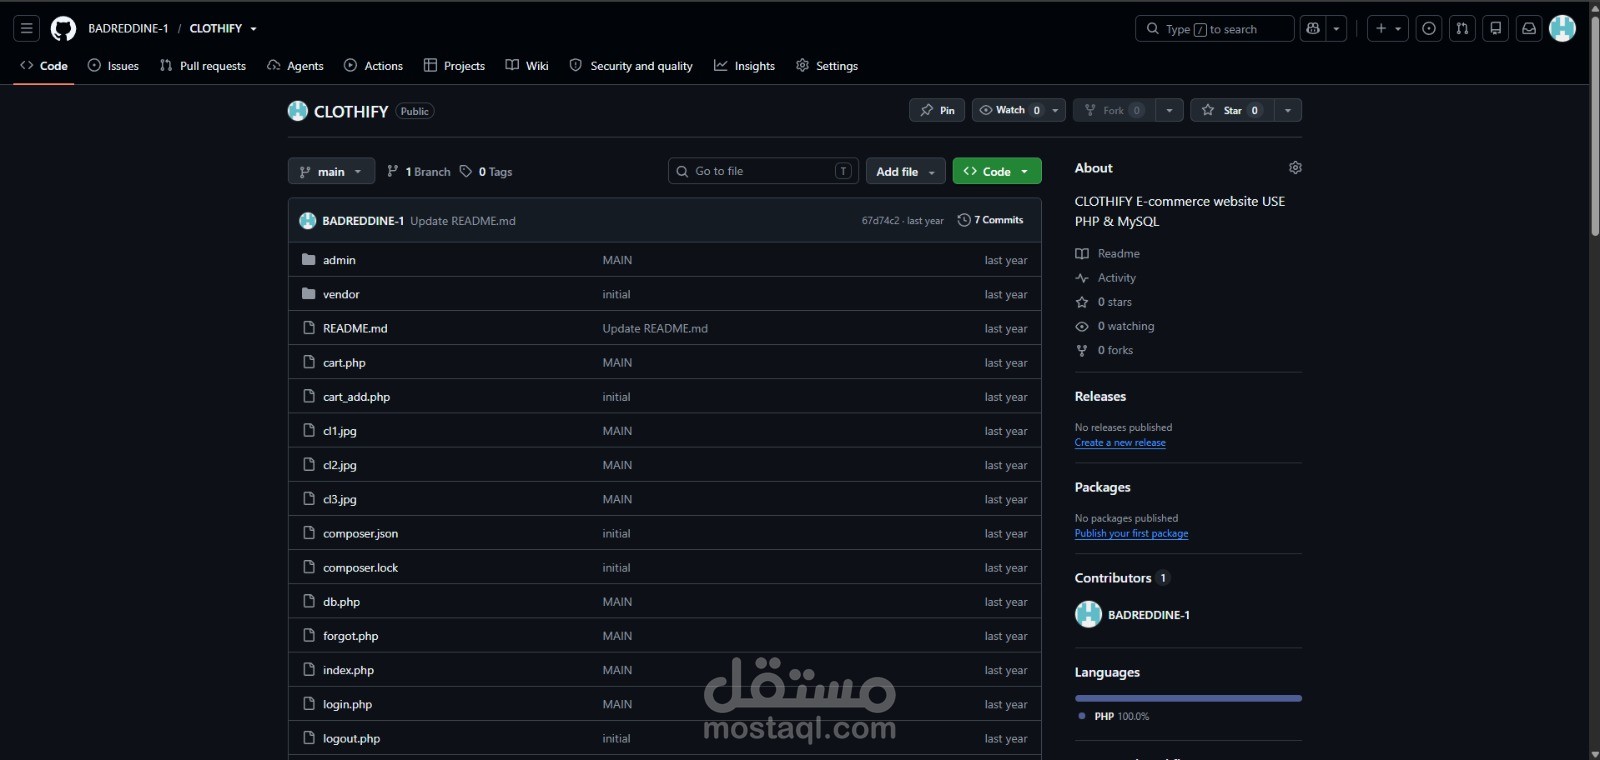Open the logout.php file

tap(351, 739)
